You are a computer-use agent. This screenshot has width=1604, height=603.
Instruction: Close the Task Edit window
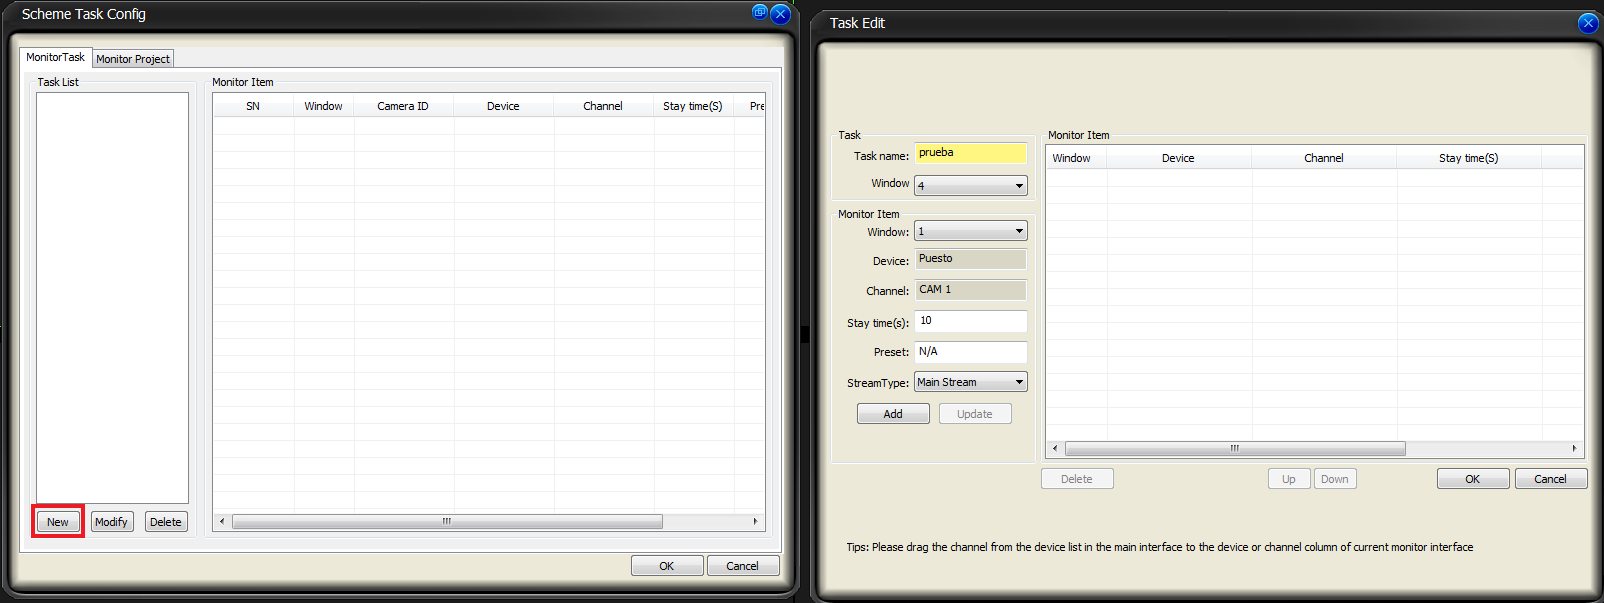1588,23
